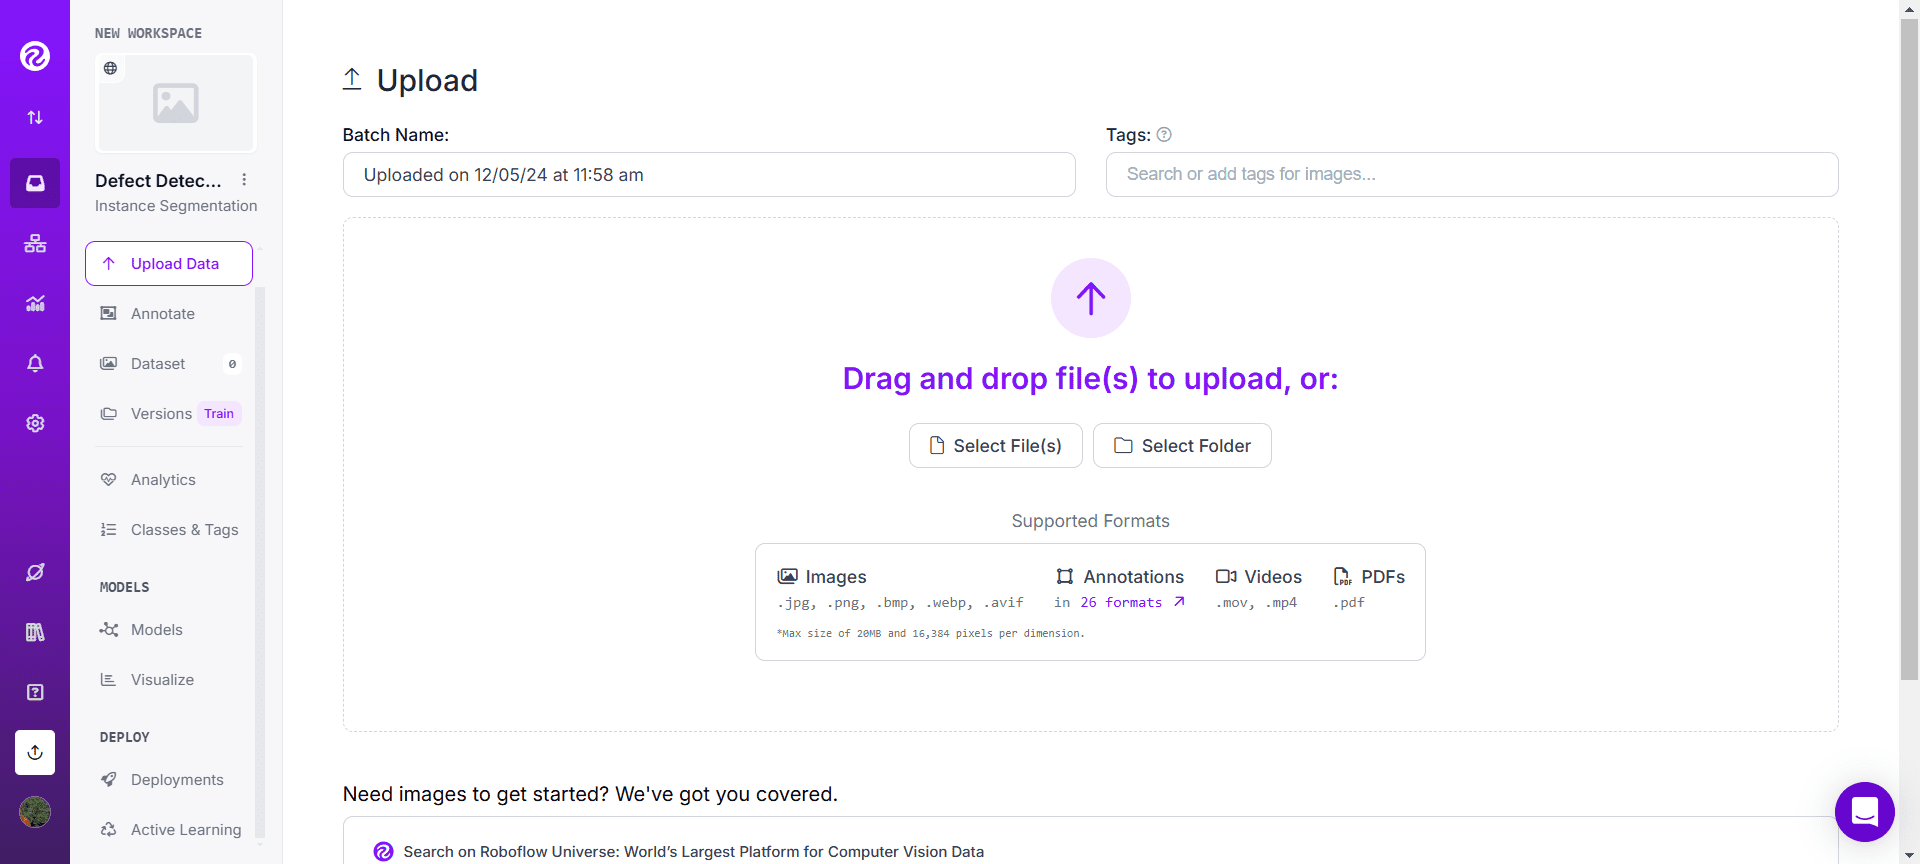
Task: Select the Annotate menu item
Action: click(x=163, y=314)
